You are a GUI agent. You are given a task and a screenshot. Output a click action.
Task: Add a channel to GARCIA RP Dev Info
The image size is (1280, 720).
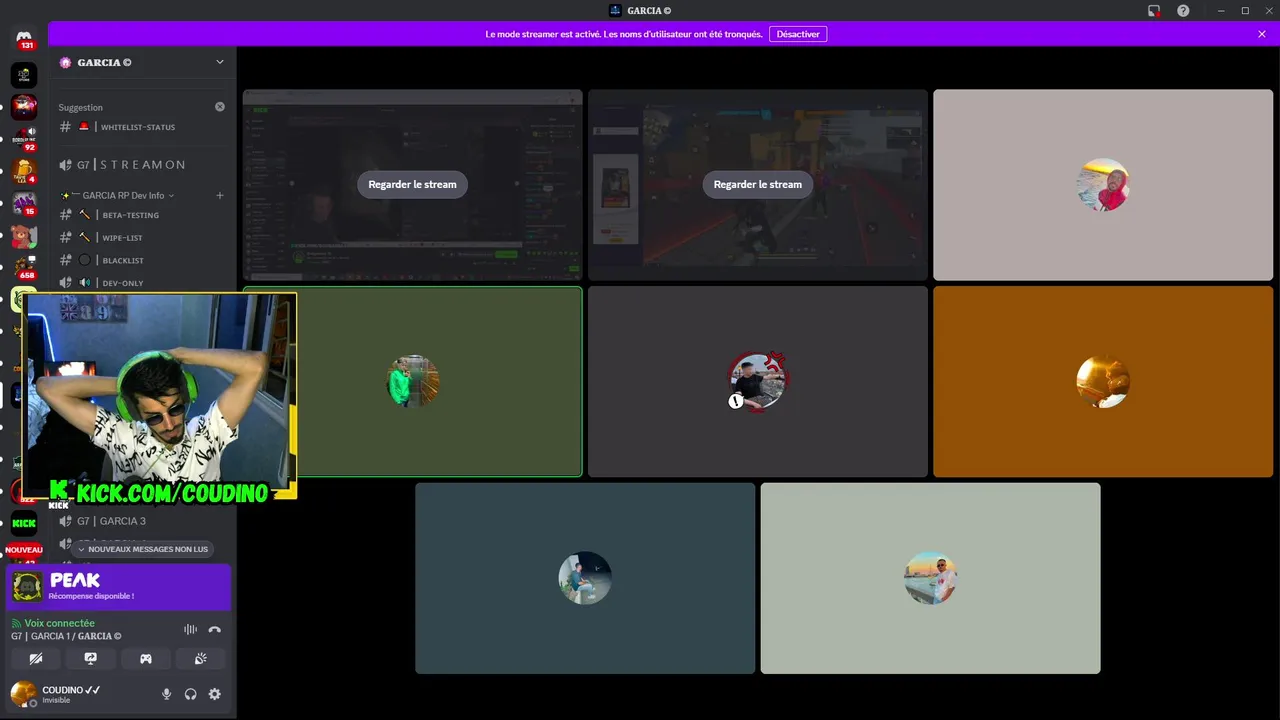point(220,195)
